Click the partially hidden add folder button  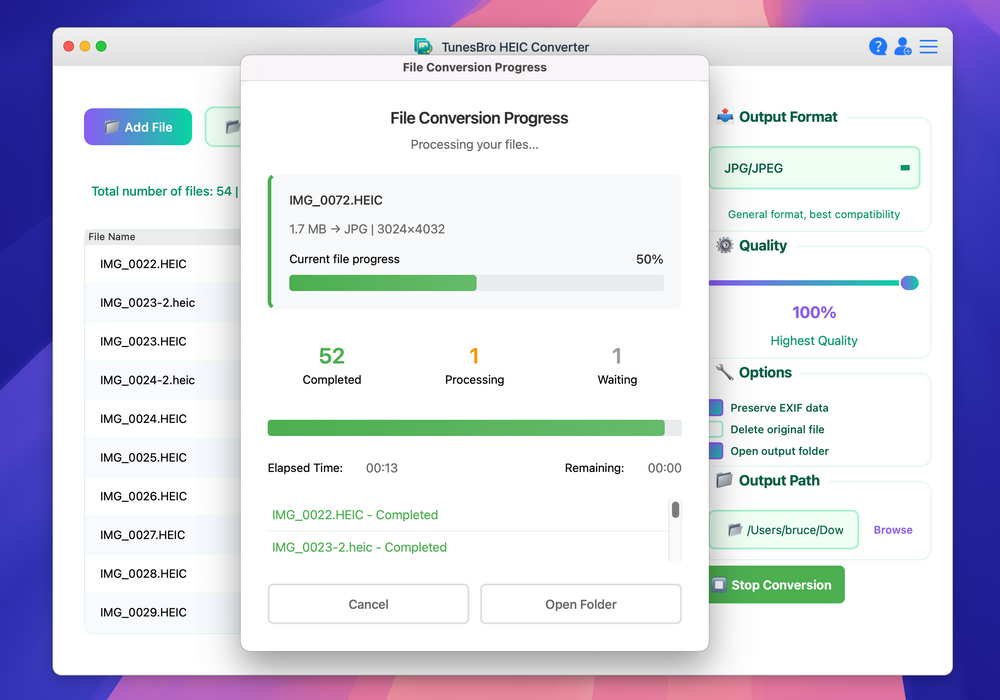223,127
